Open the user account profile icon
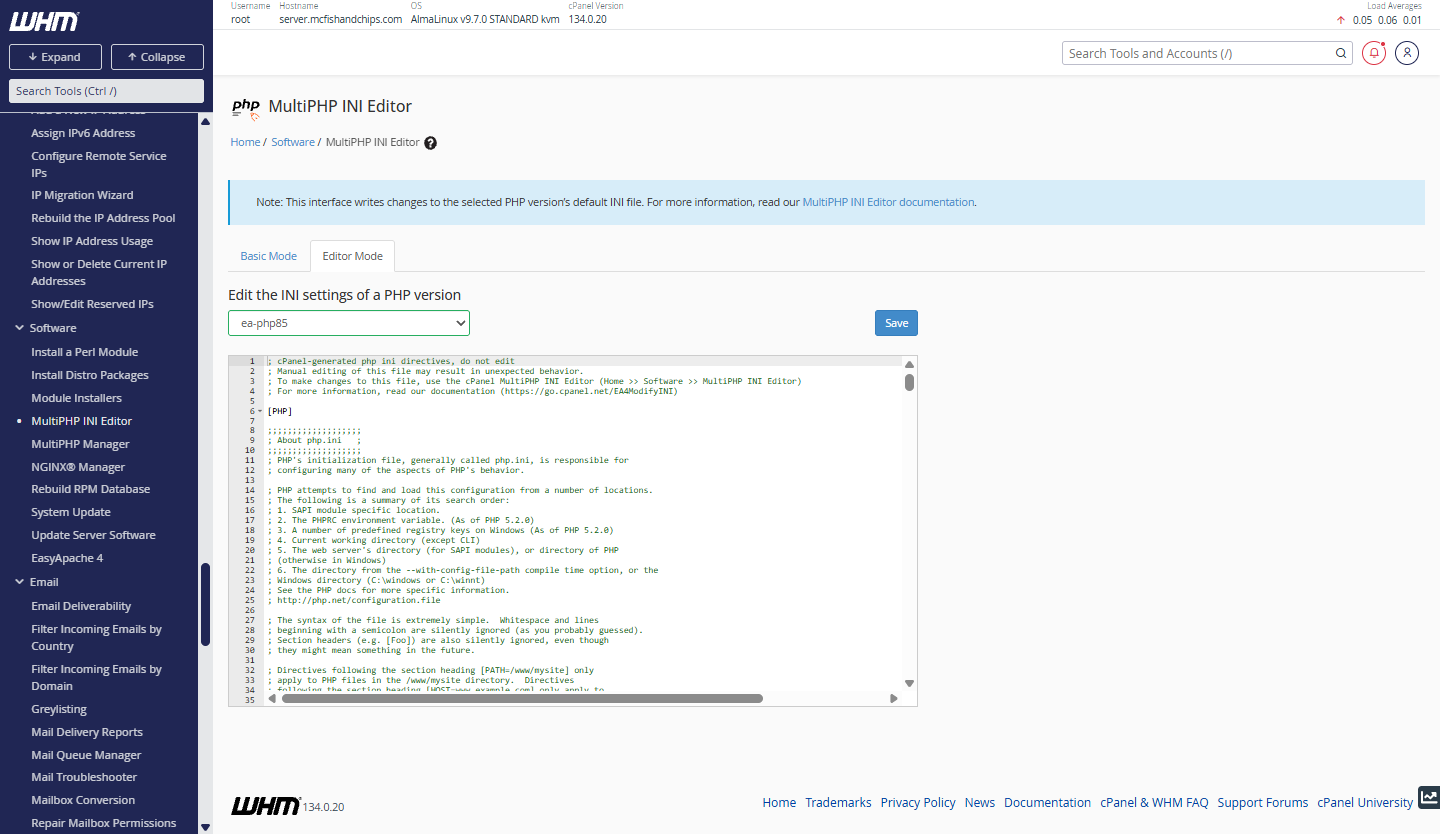The width and height of the screenshot is (1440, 834). point(1407,53)
